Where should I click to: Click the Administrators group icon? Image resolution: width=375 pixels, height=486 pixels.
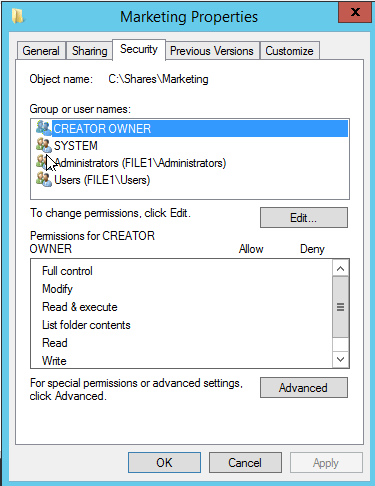tap(44, 163)
